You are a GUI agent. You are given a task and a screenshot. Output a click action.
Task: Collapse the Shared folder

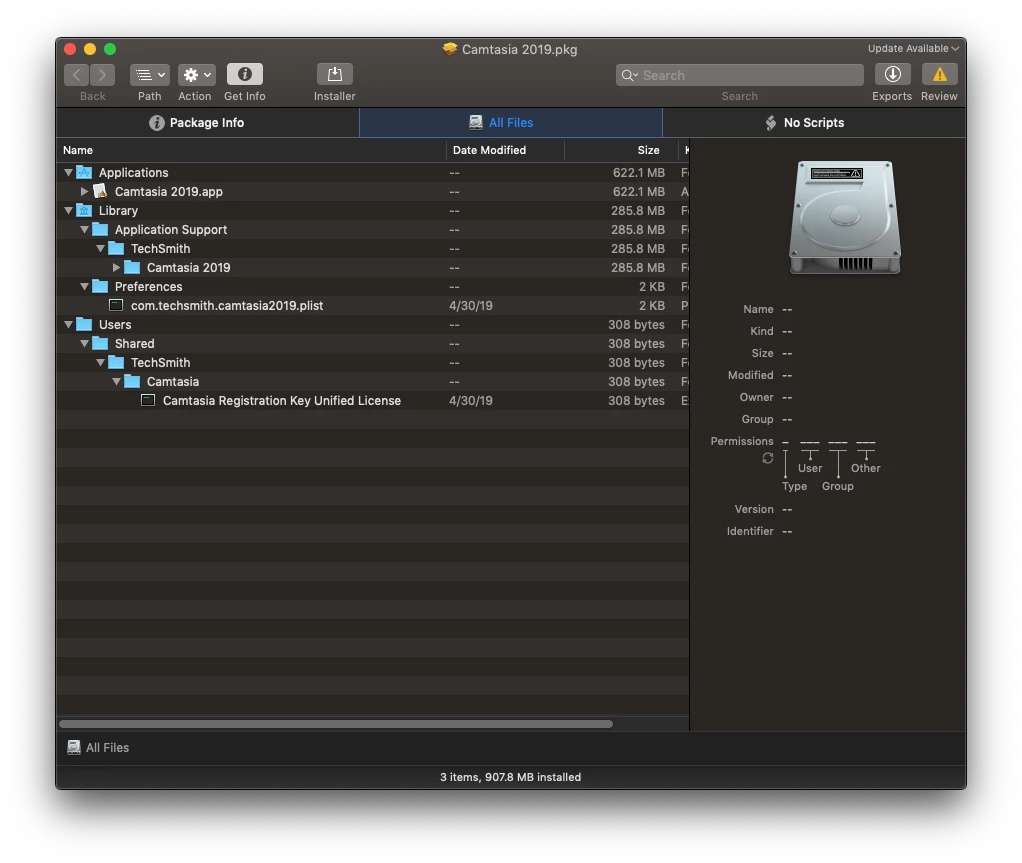[84, 343]
